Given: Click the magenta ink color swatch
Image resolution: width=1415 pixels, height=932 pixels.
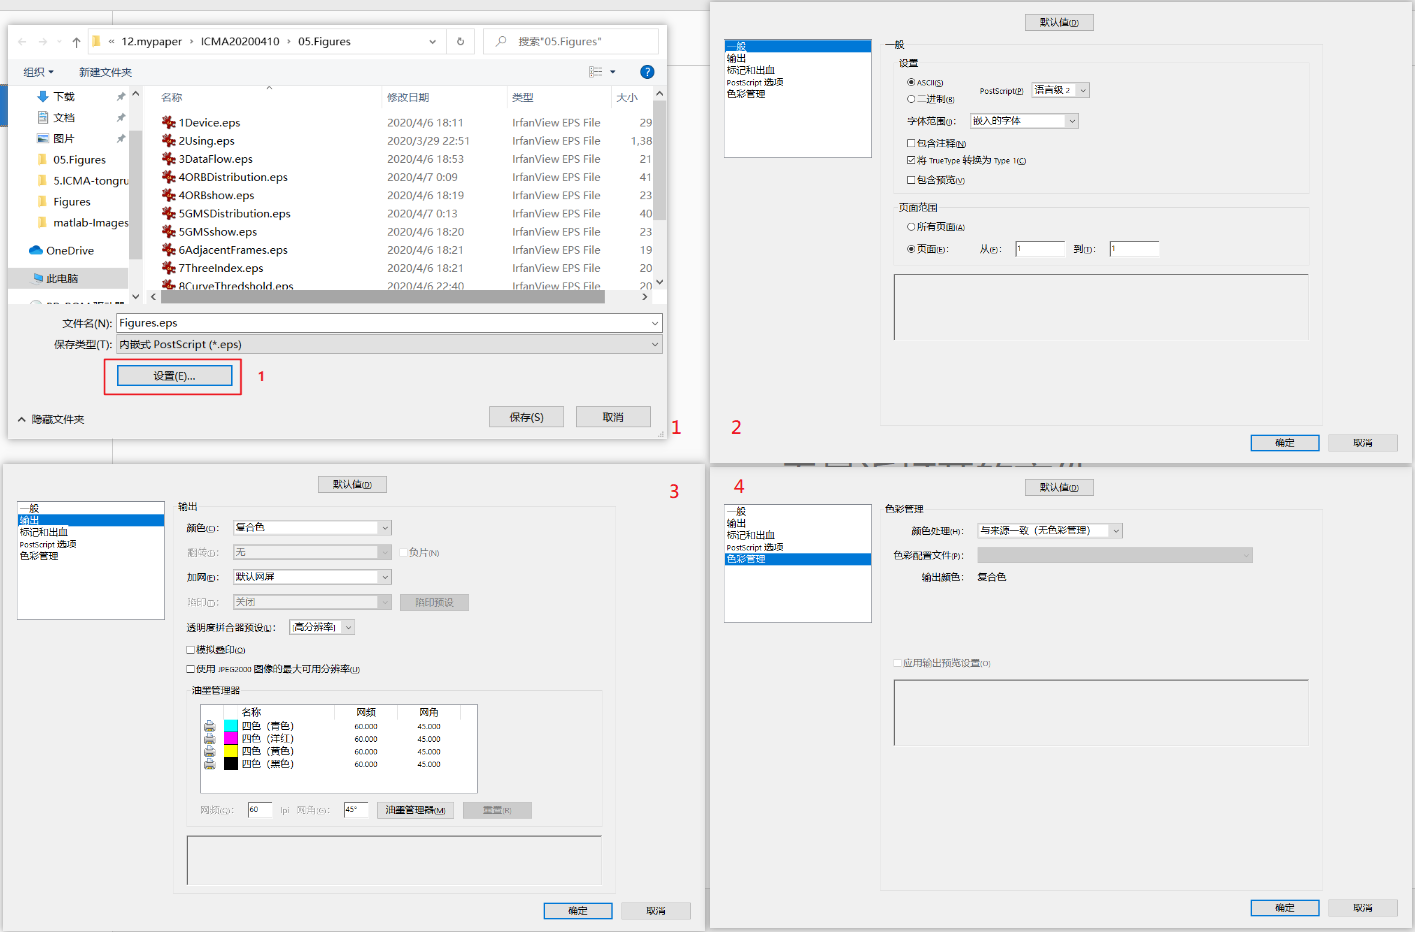Looking at the screenshot, I should click(231, 739).
